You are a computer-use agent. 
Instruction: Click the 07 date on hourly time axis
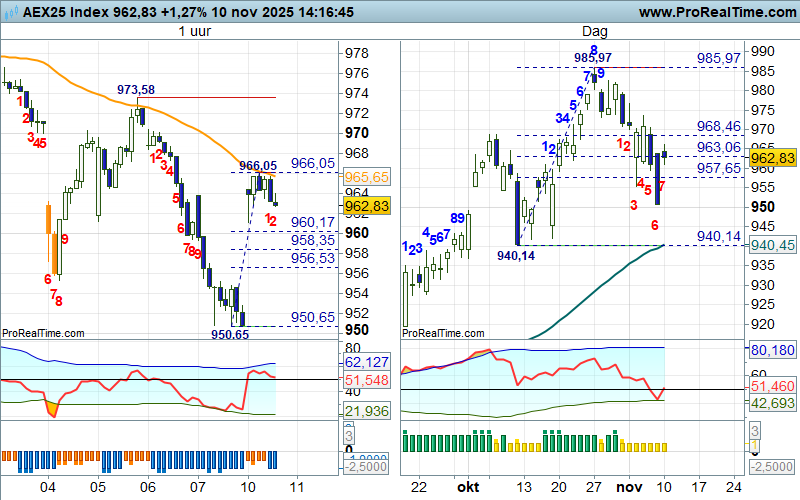tap(197, 487)
